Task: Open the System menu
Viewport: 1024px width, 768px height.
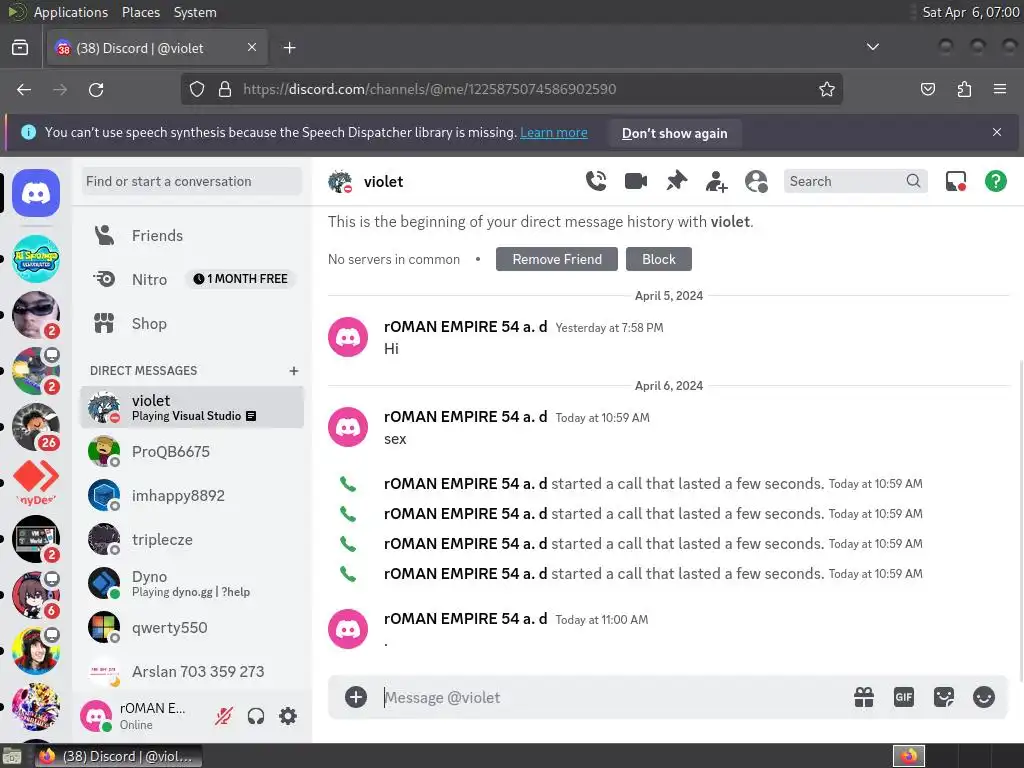Action: (195, 12)
